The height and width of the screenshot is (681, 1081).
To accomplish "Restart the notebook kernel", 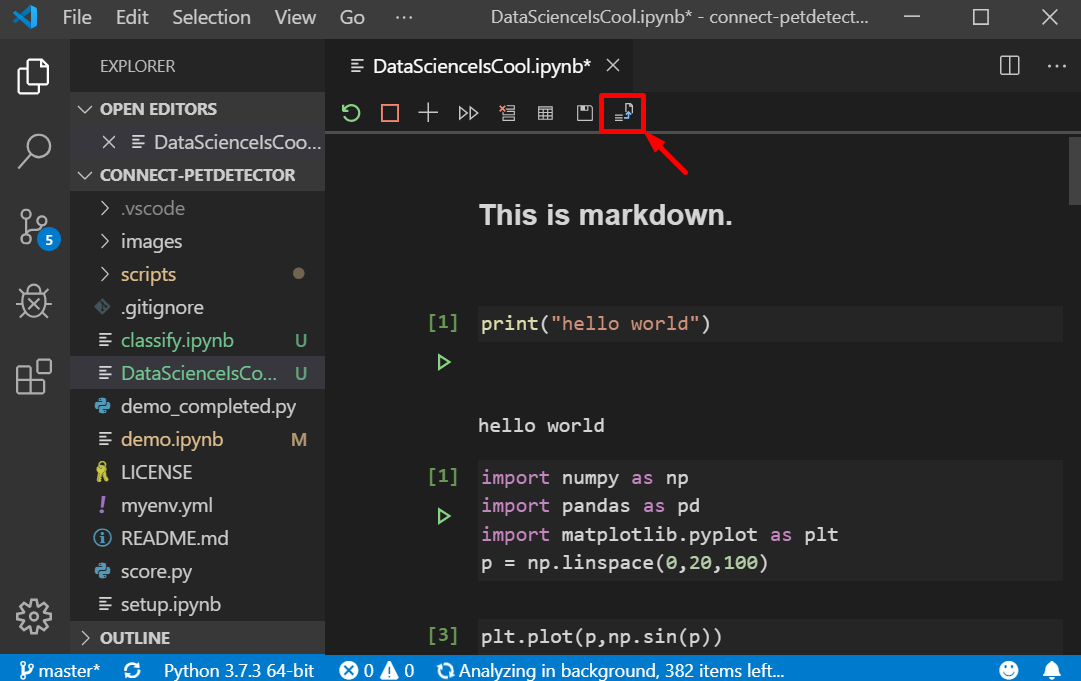I will click(x=351, y=112).
